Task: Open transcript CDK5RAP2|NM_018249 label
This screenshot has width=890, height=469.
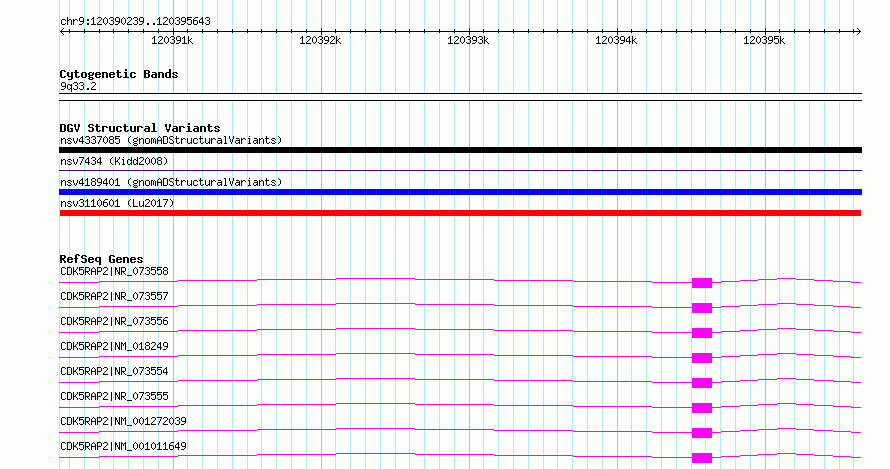Action: coord(114,346)
